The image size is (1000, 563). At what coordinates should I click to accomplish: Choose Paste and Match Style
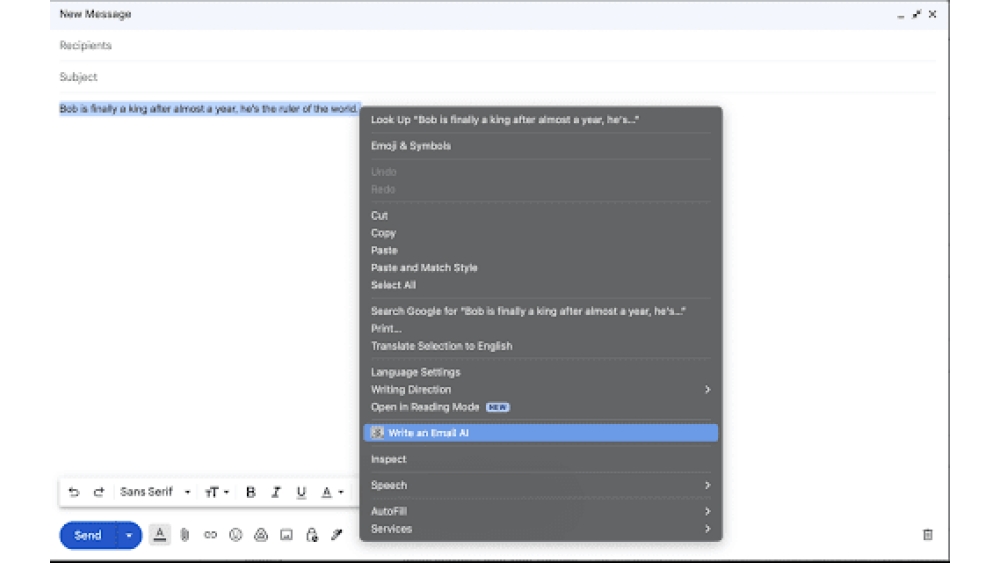click(x=541, y=268)
